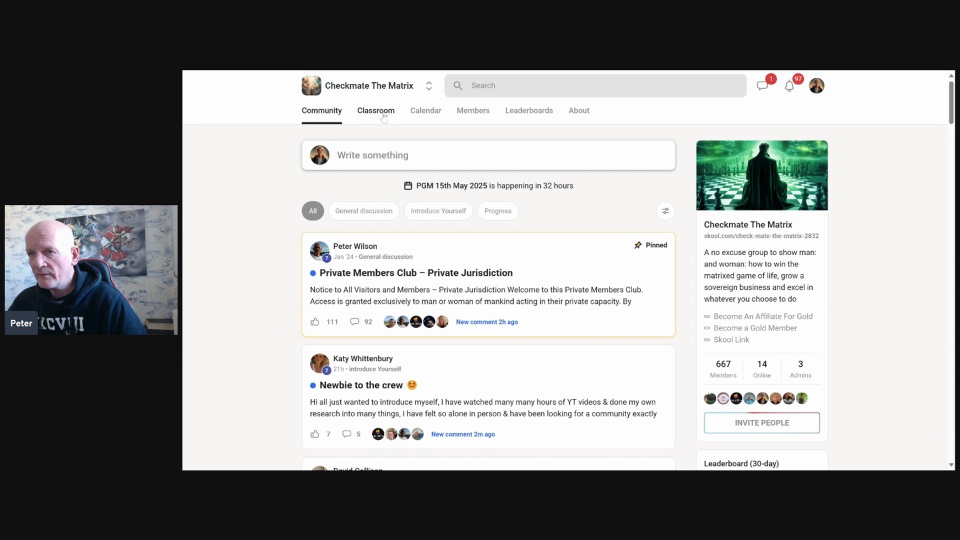Focus the Search field
This screenshot has width=960, height=540.
click(x=595, y=86)
